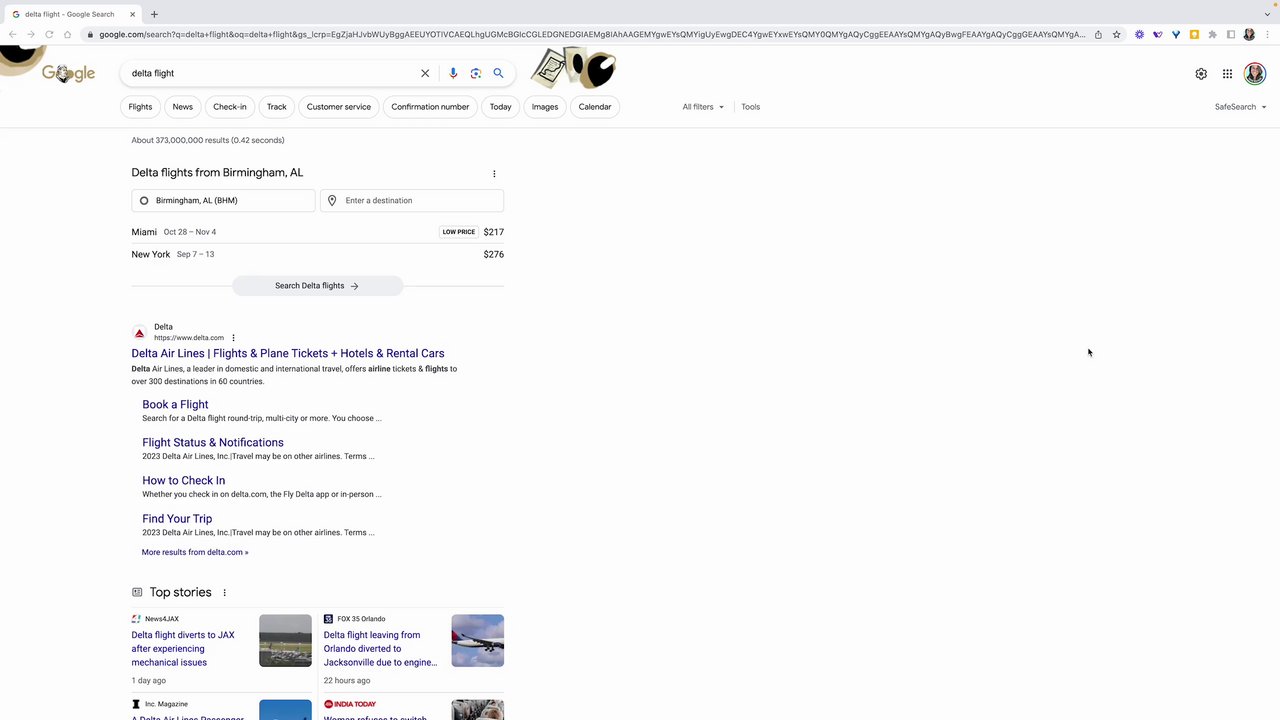Open News4JAX story about JAX diversion
The height and width of the screenshot is (720, 1280).
(183, 648)
